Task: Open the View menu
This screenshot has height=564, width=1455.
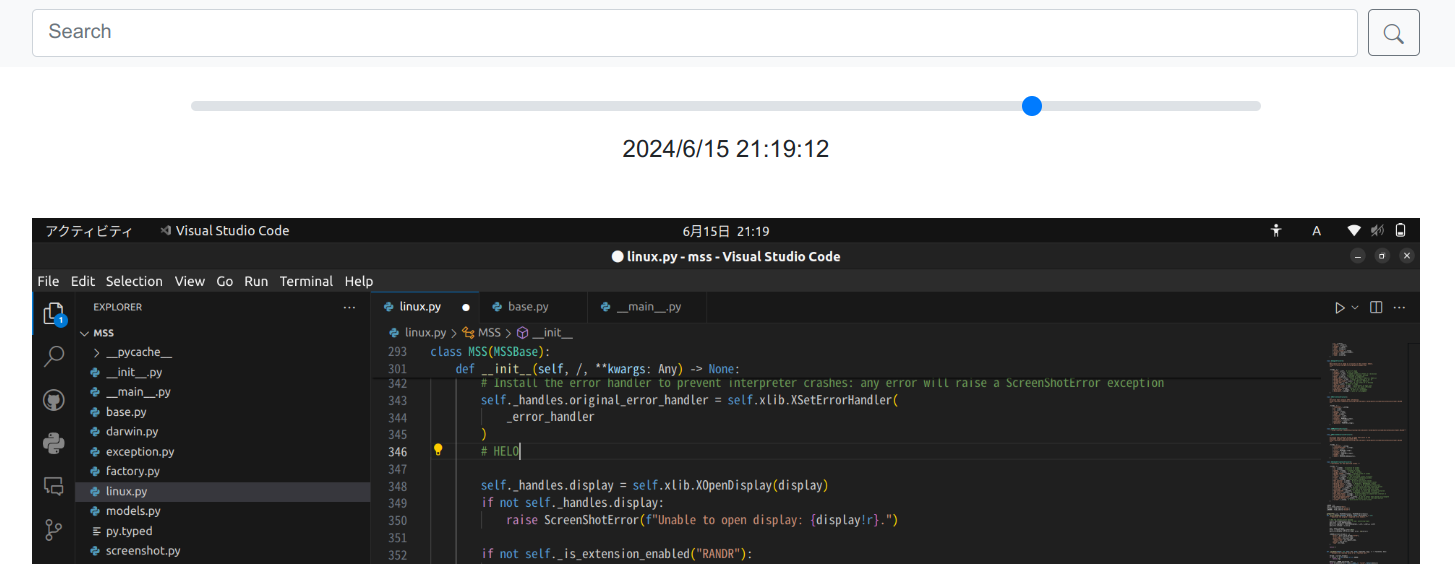Action: [x=190, y=281]
